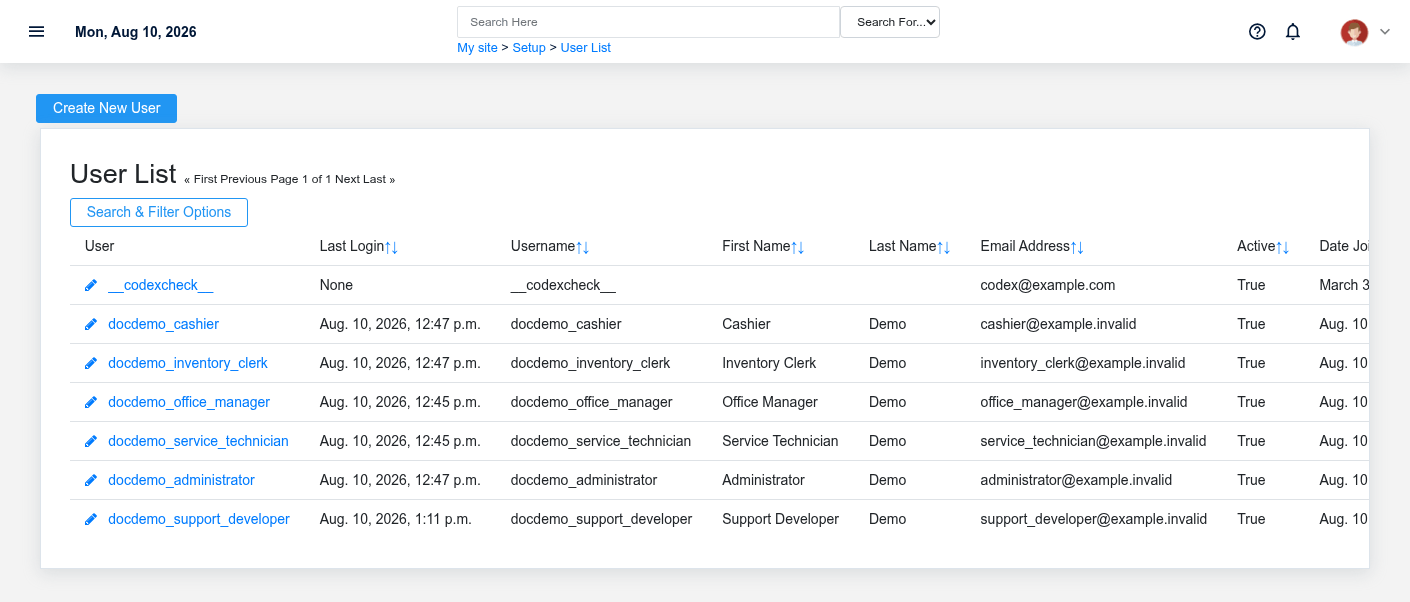Open the hamburger navigation menu
Screen dimensions: 1410x602
[37, 31]
